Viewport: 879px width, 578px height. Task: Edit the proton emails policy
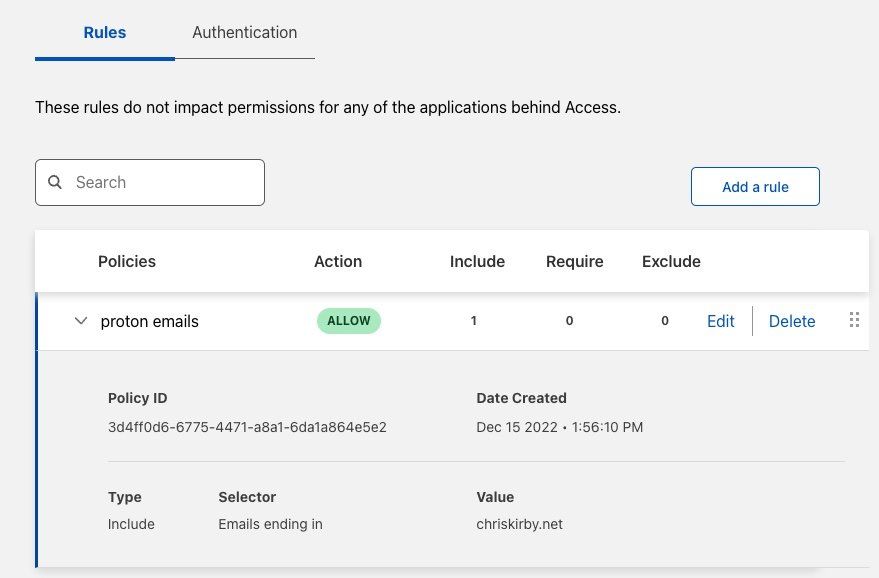(x=720, y=321)
